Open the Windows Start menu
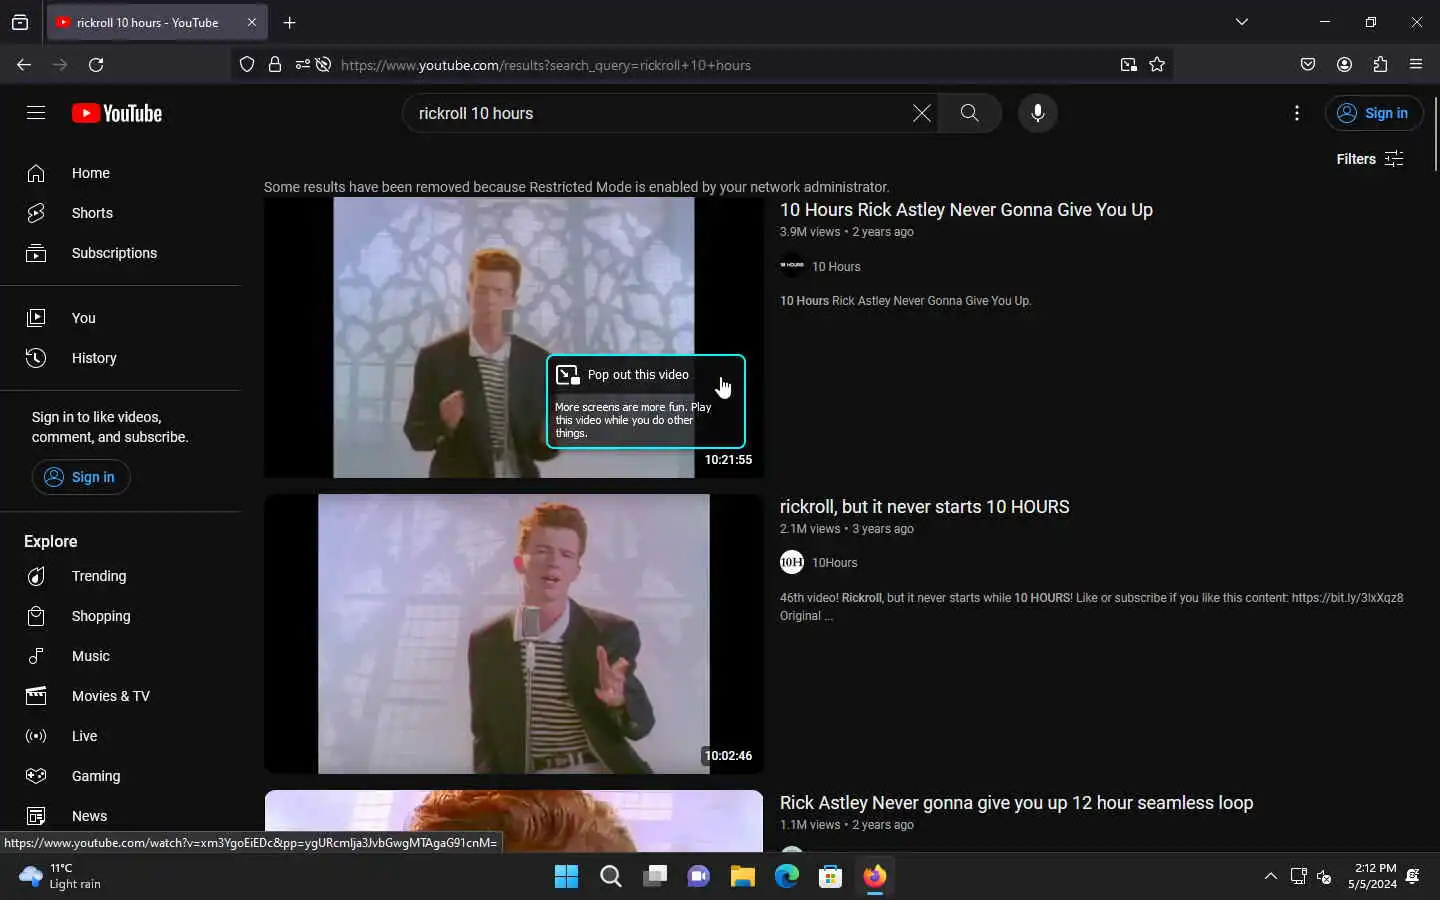The width and height of the screenshot is (1440, 900). coord(566,877)
